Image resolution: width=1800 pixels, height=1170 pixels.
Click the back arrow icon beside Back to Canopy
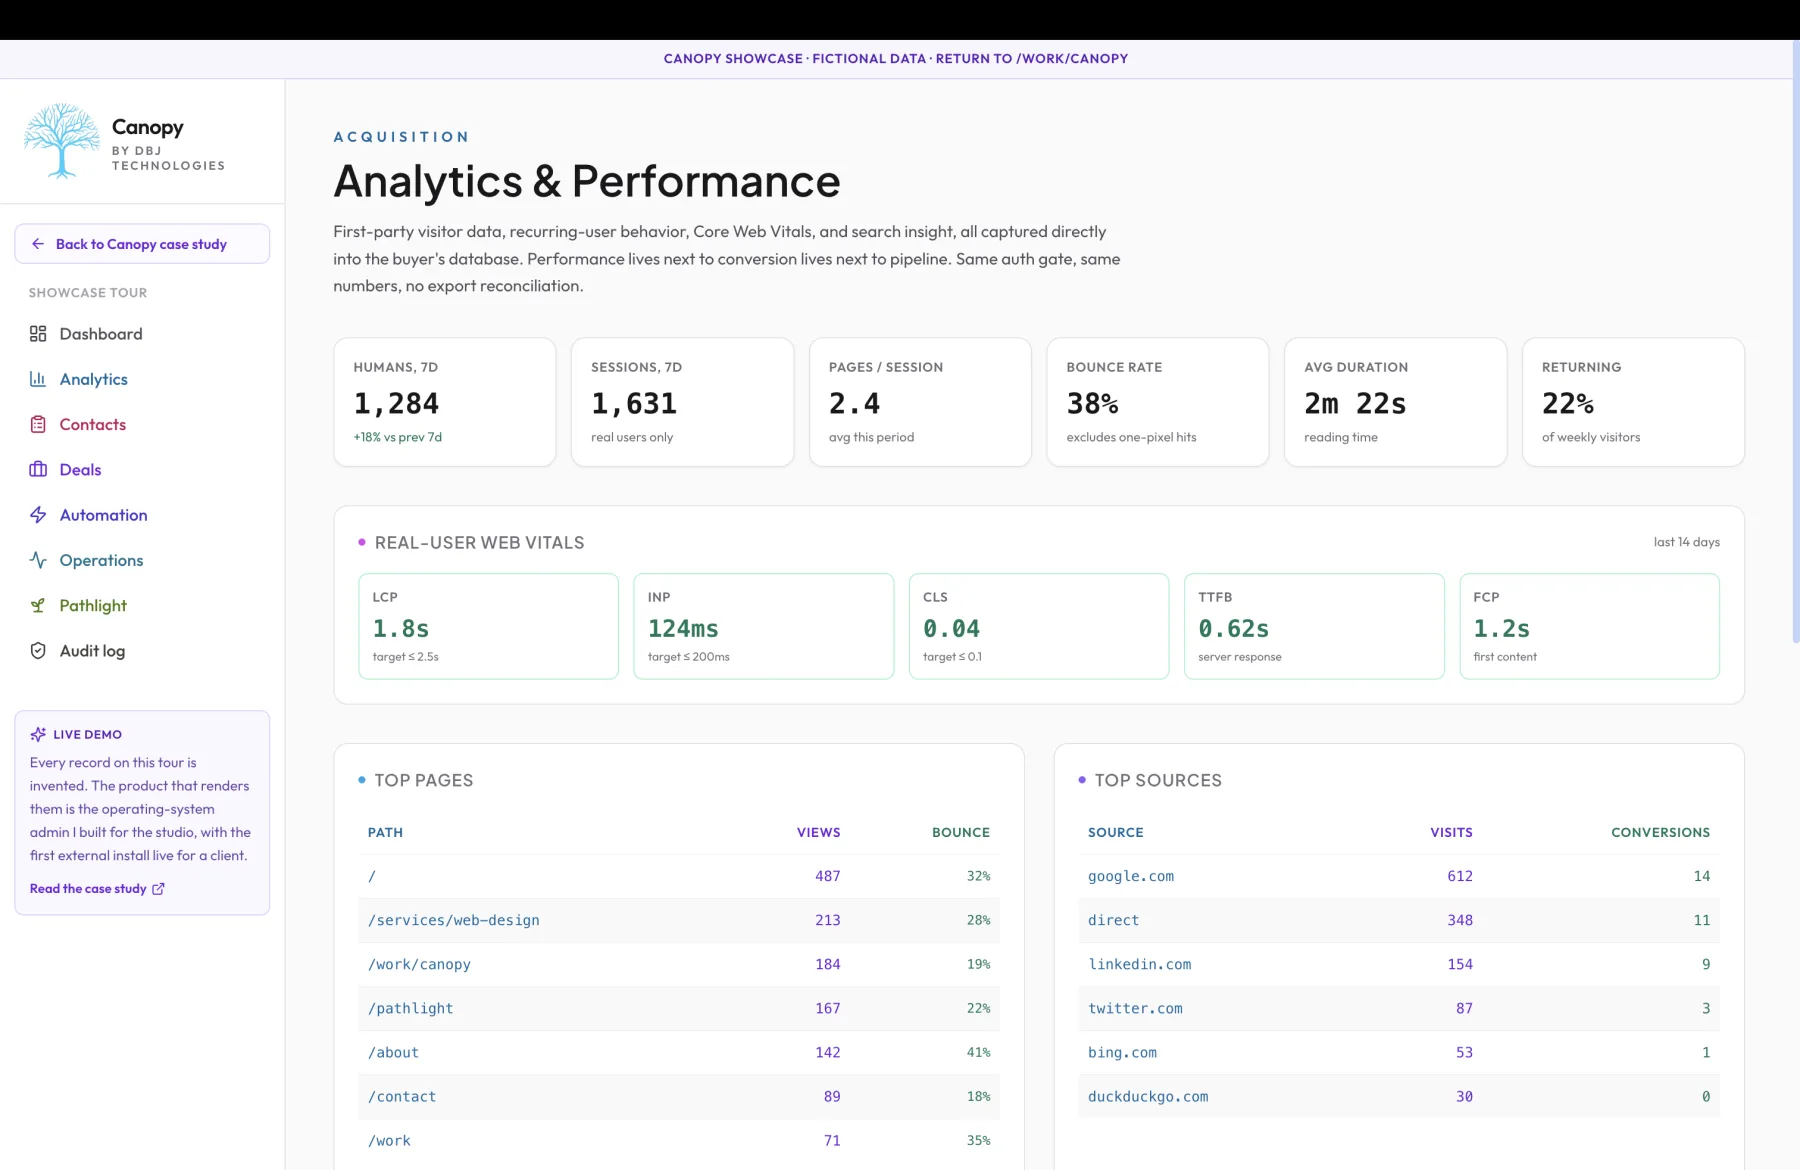[x=38, y=244]
